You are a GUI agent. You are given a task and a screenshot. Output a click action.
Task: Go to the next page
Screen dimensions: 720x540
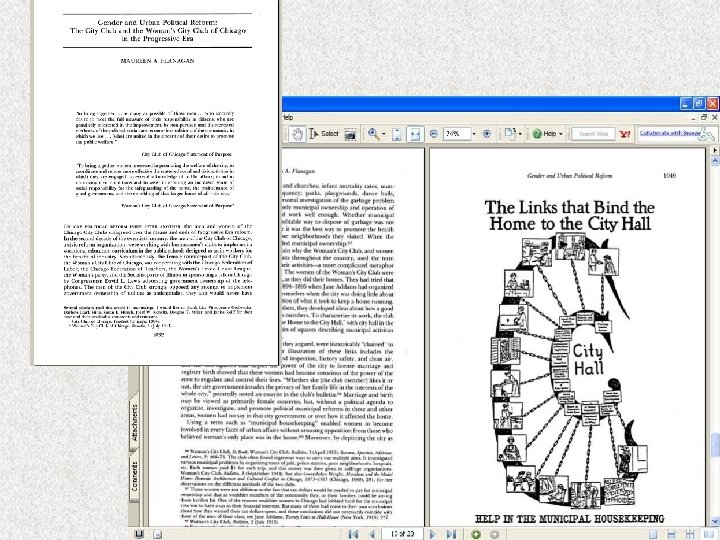[x=433, y=534]
